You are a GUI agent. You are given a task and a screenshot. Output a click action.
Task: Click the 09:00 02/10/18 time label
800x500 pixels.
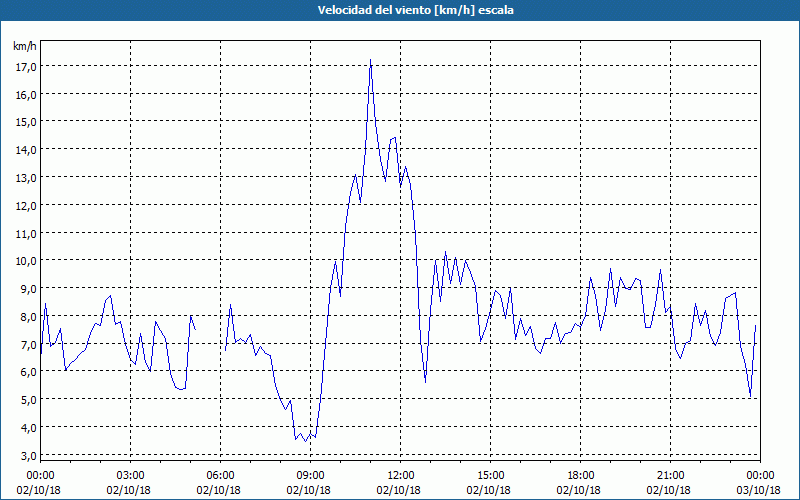pyautogui.click(x=309, y=483)
